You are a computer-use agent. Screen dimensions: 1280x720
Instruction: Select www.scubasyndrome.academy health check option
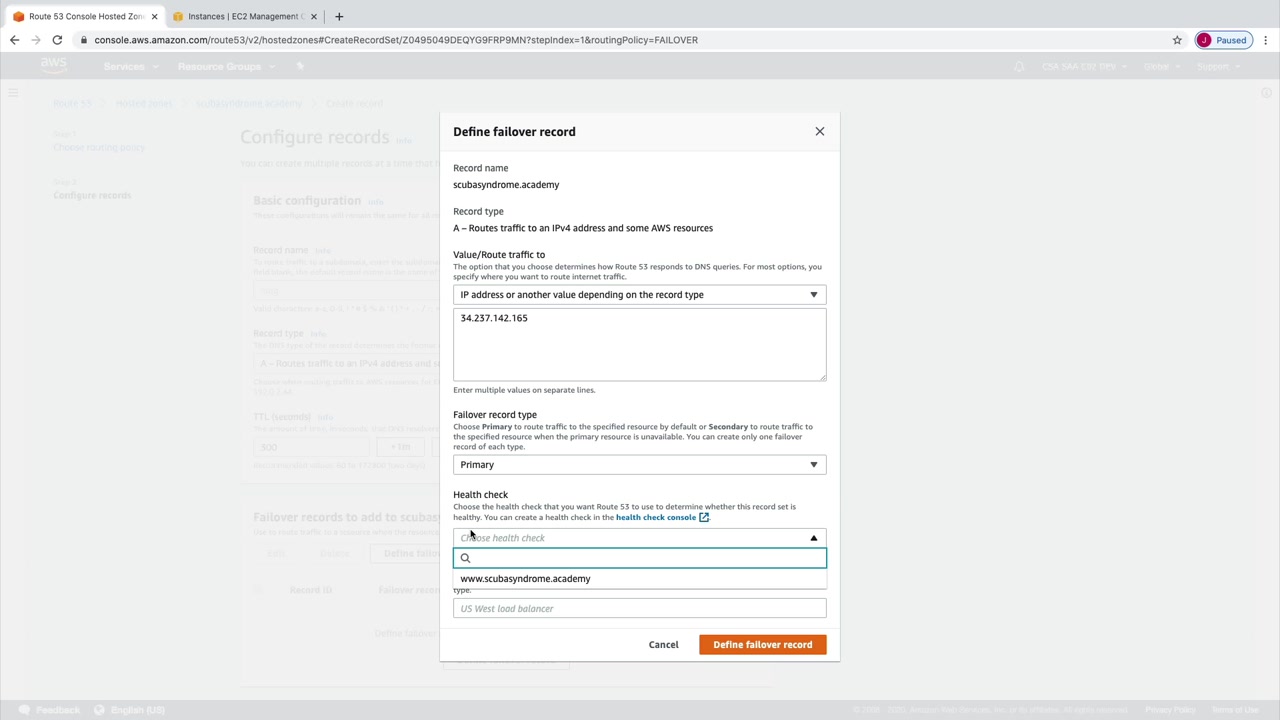coord(640,579)
